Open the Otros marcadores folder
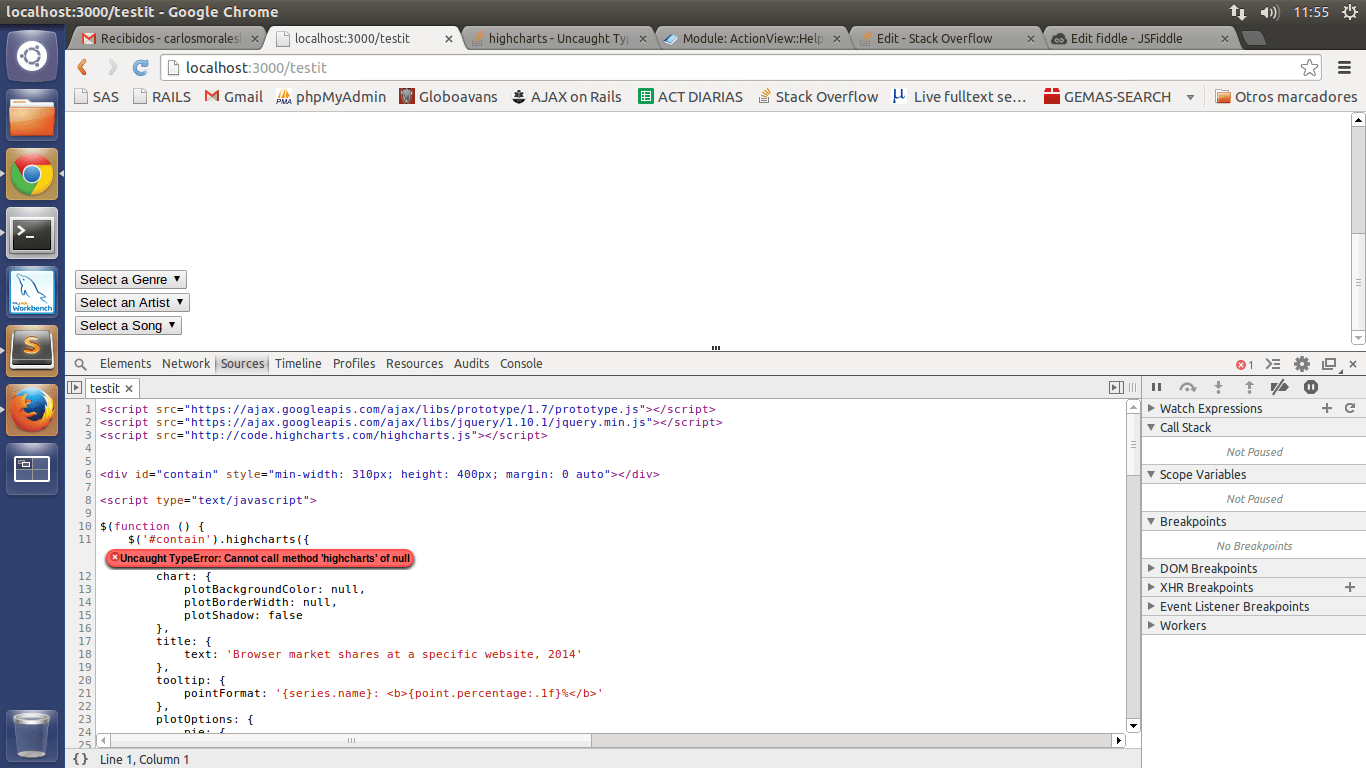Image resolution: width=1366 pixels, height=768 pixels. [x=1286, y=97]
